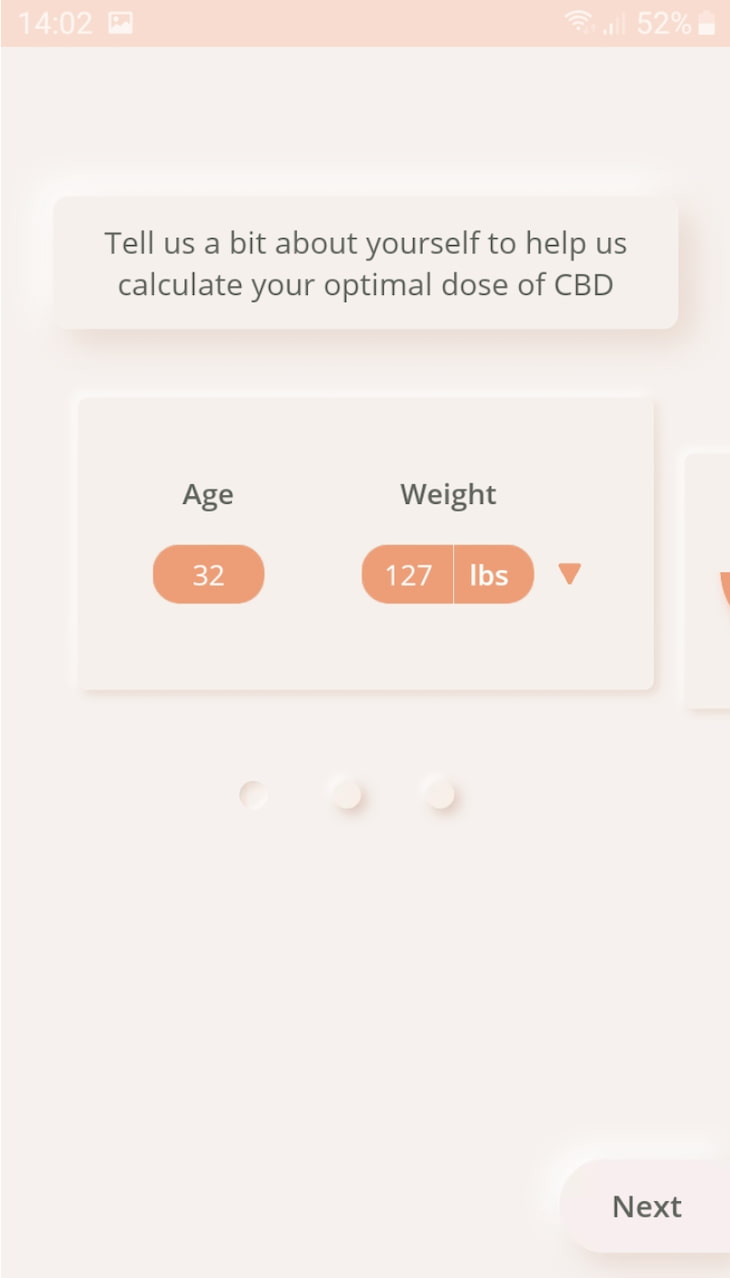Tap the Wi-Fi status icon
This screenshot has height=1278, width=730.
pos(578,23)
